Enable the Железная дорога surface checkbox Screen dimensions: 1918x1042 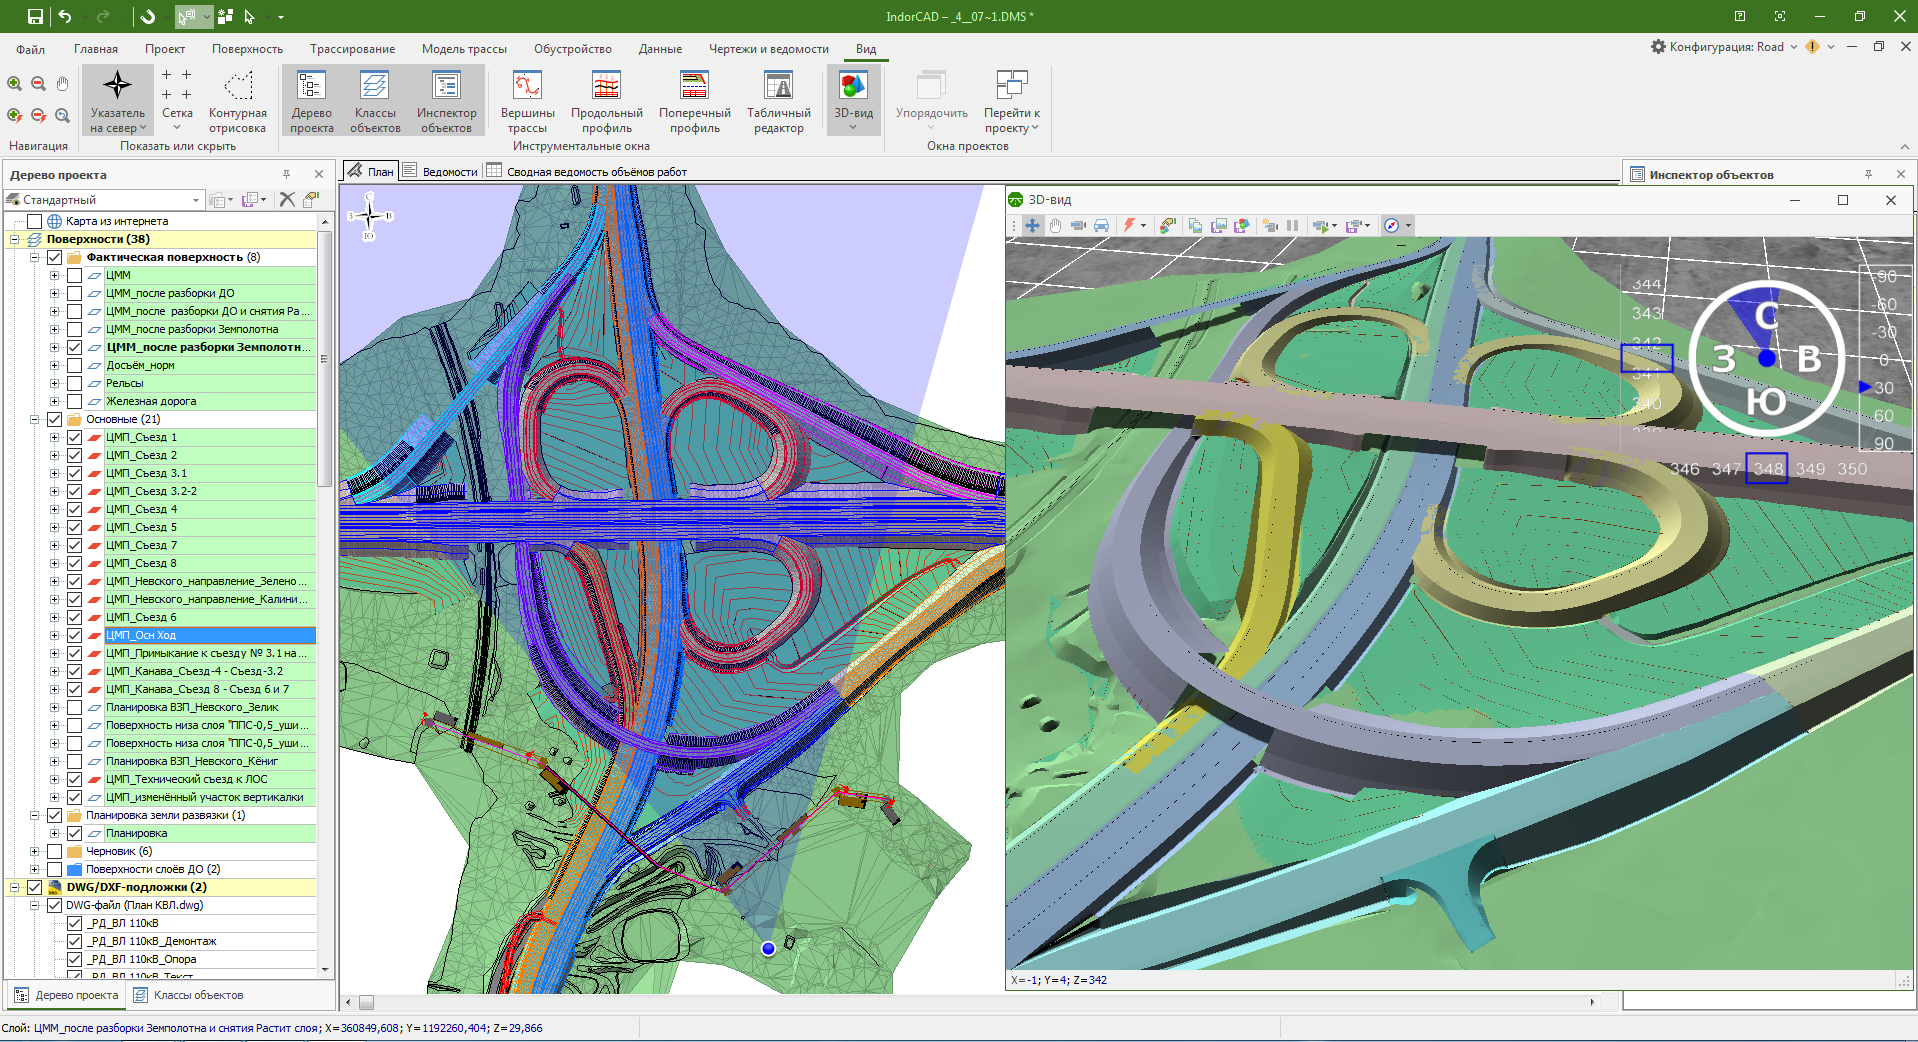pos(75,401)
